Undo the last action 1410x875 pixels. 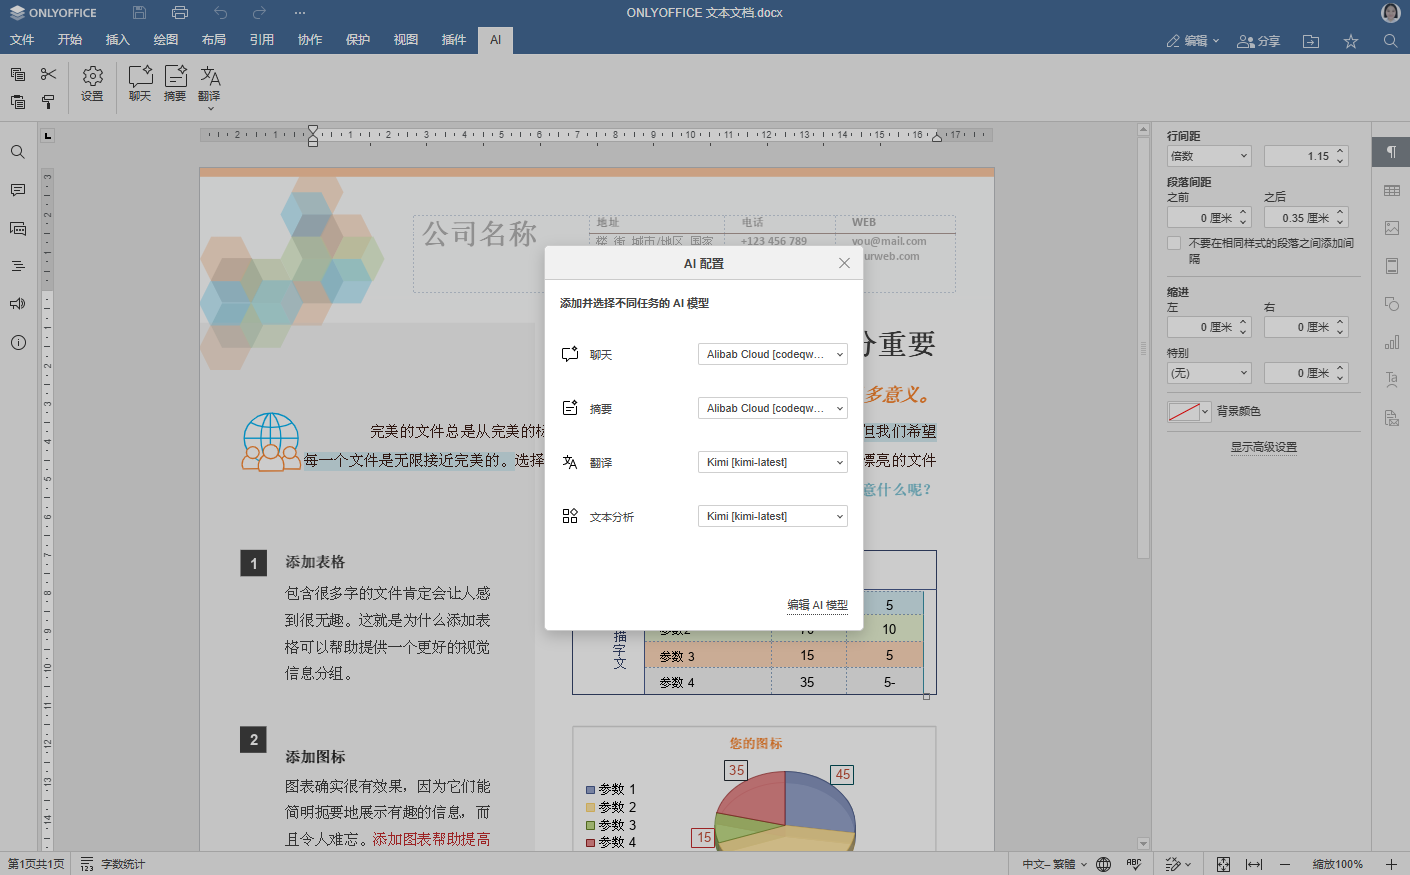220,13
